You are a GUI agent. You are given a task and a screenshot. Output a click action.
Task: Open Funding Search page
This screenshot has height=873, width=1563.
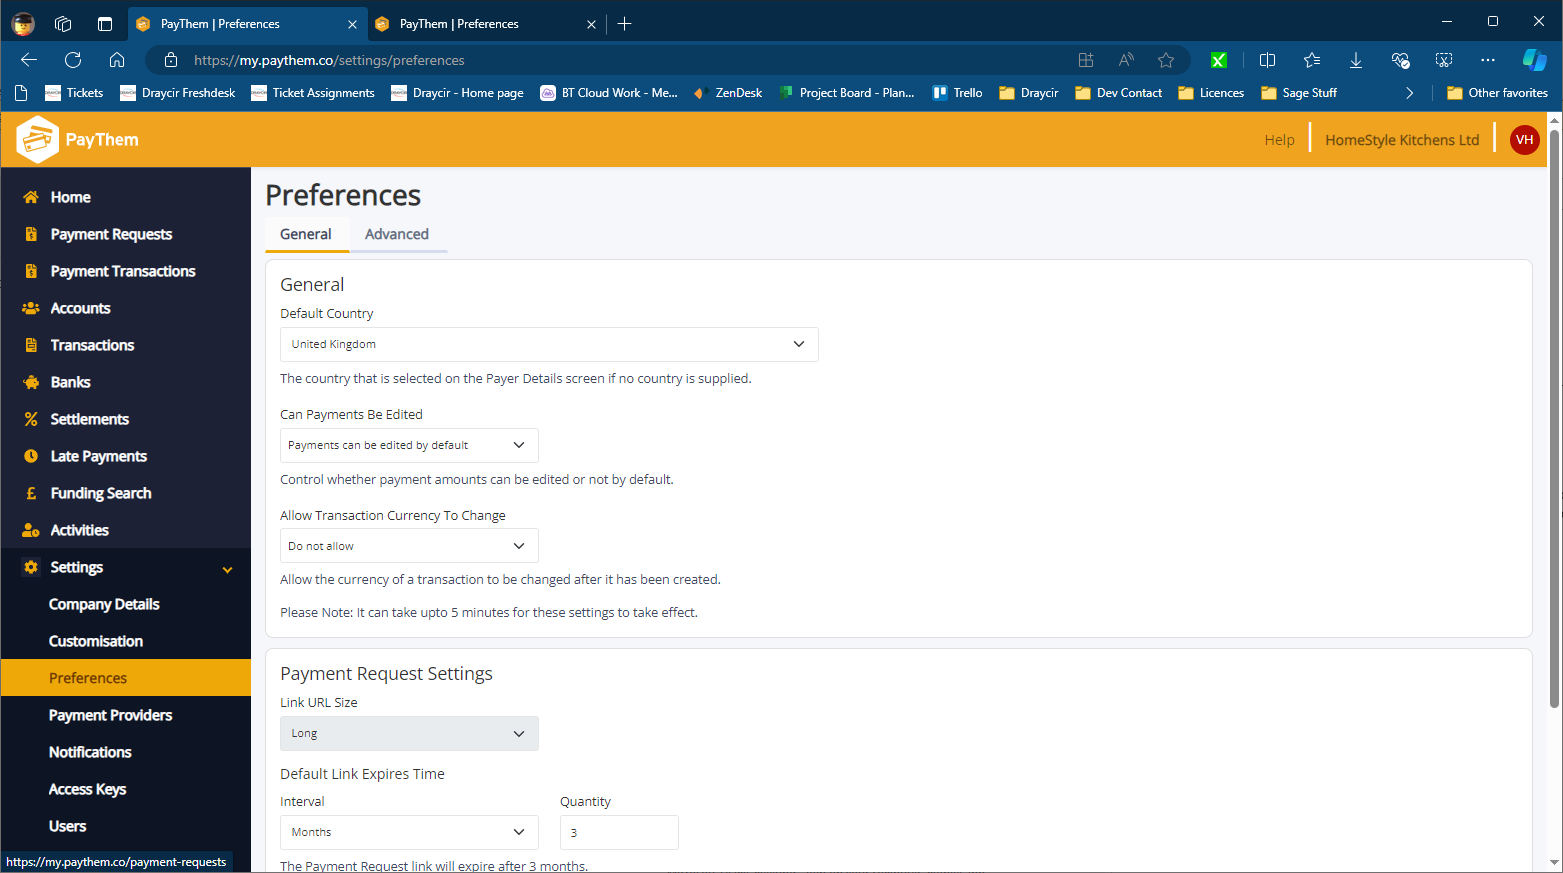(x=101, y=493)
